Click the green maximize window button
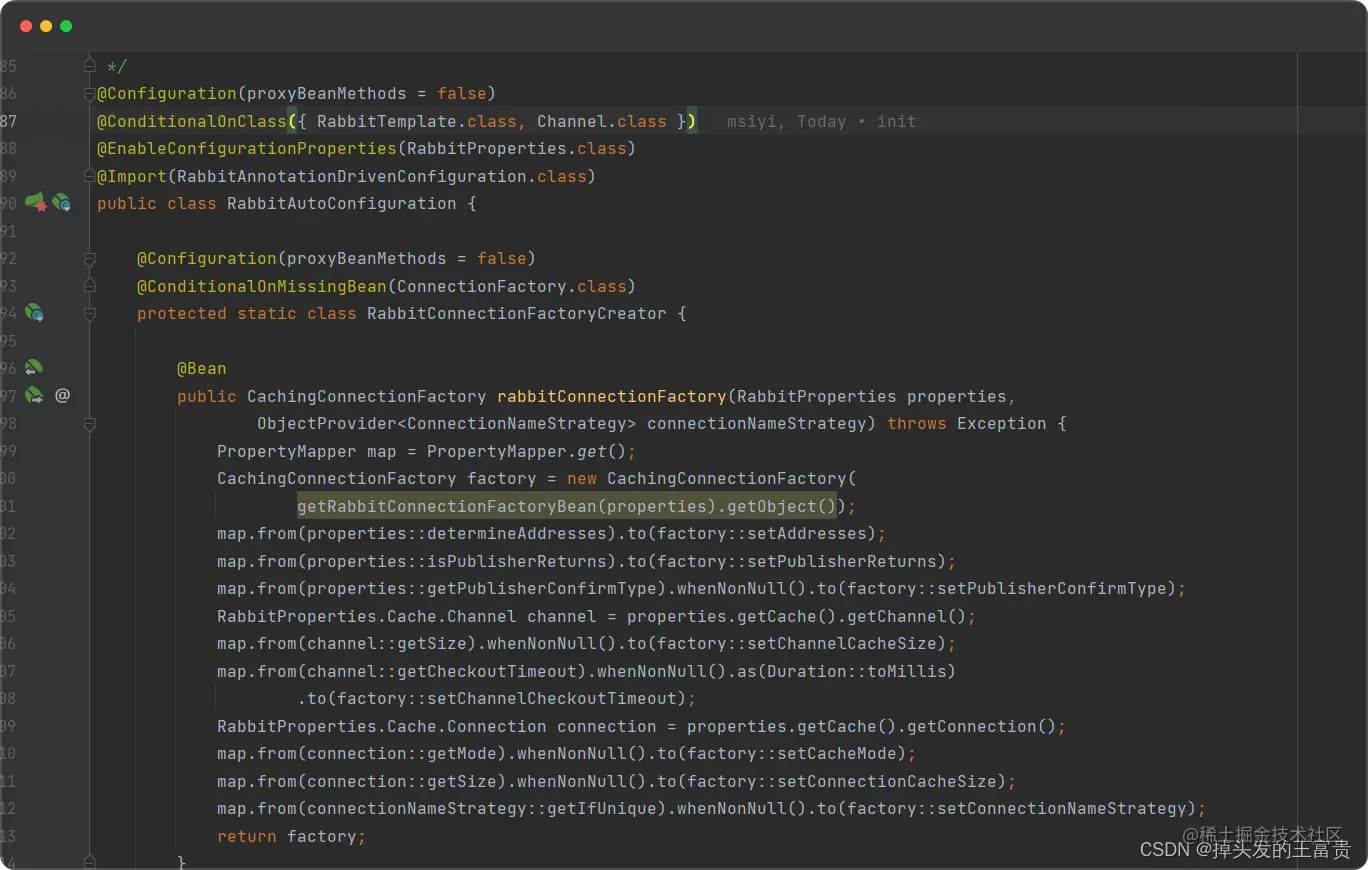Image resolution: width=1368 pixels, height=870 pixels. click(x=66, y=26)
